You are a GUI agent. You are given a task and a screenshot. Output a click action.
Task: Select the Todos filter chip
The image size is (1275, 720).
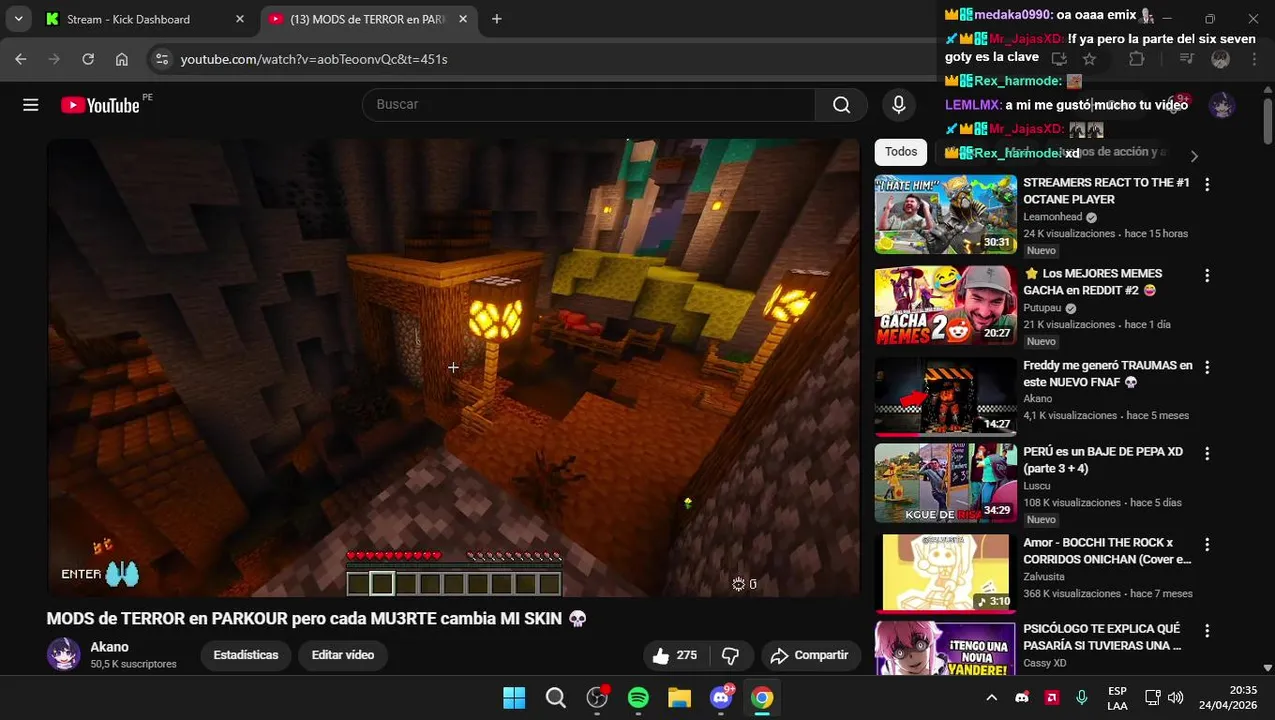pos(901,152)
